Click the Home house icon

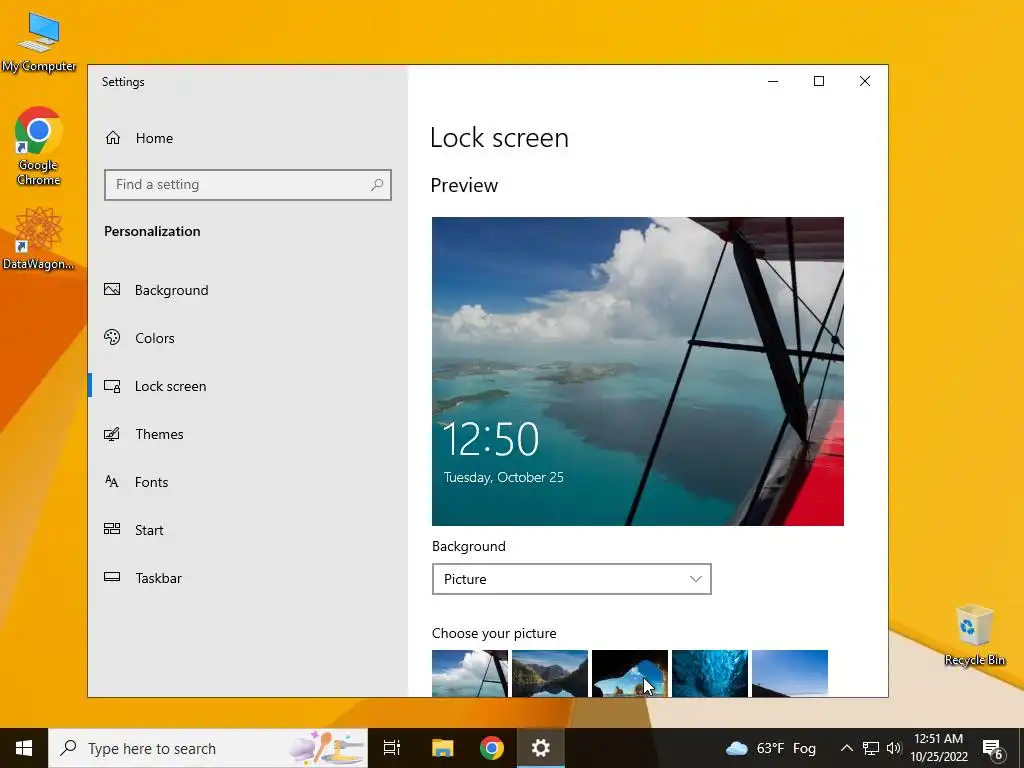click(x=113, y=138)
